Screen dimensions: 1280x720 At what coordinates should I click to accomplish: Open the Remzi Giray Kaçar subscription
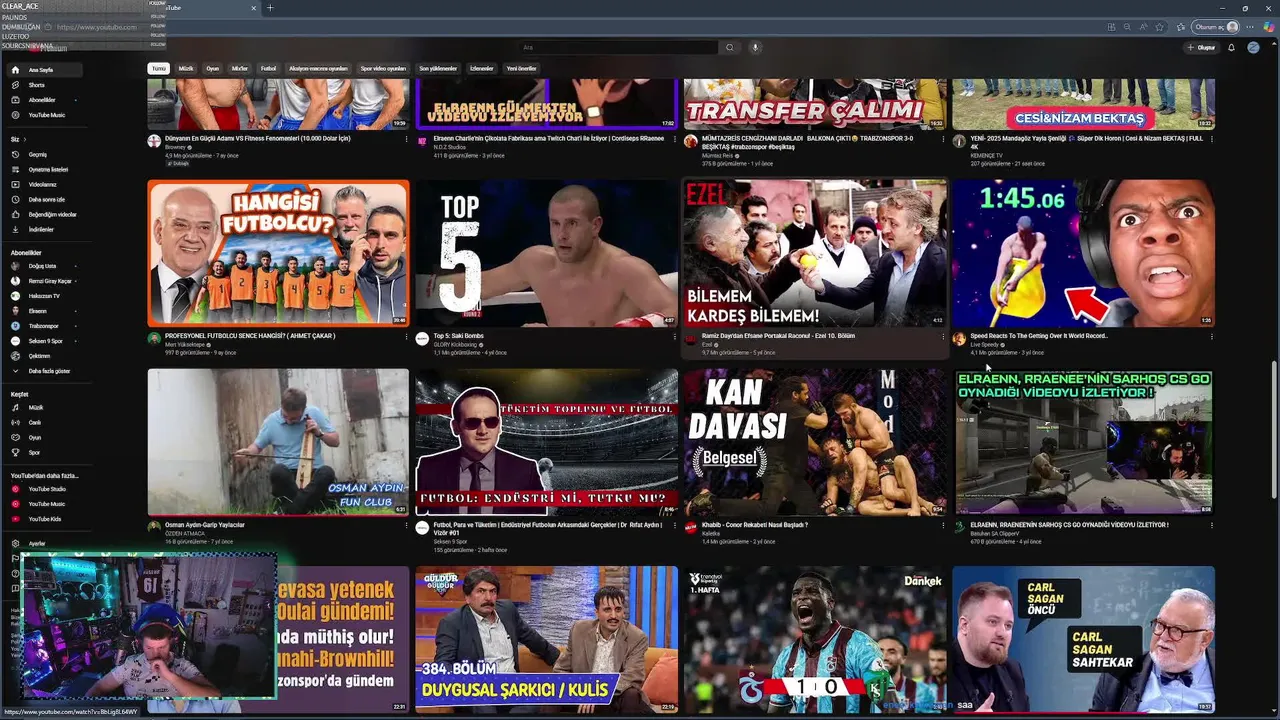click(x=45, y=281)
